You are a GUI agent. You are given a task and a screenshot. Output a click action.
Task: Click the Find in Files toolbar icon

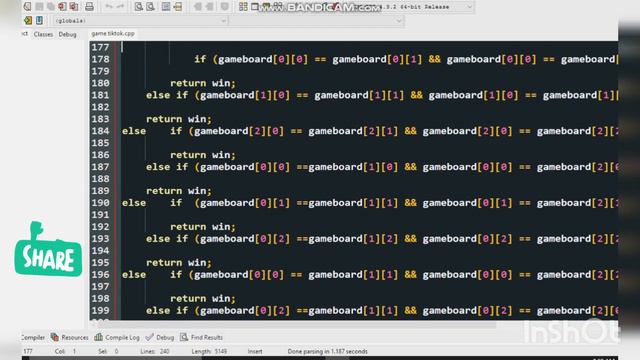[166, 7]
